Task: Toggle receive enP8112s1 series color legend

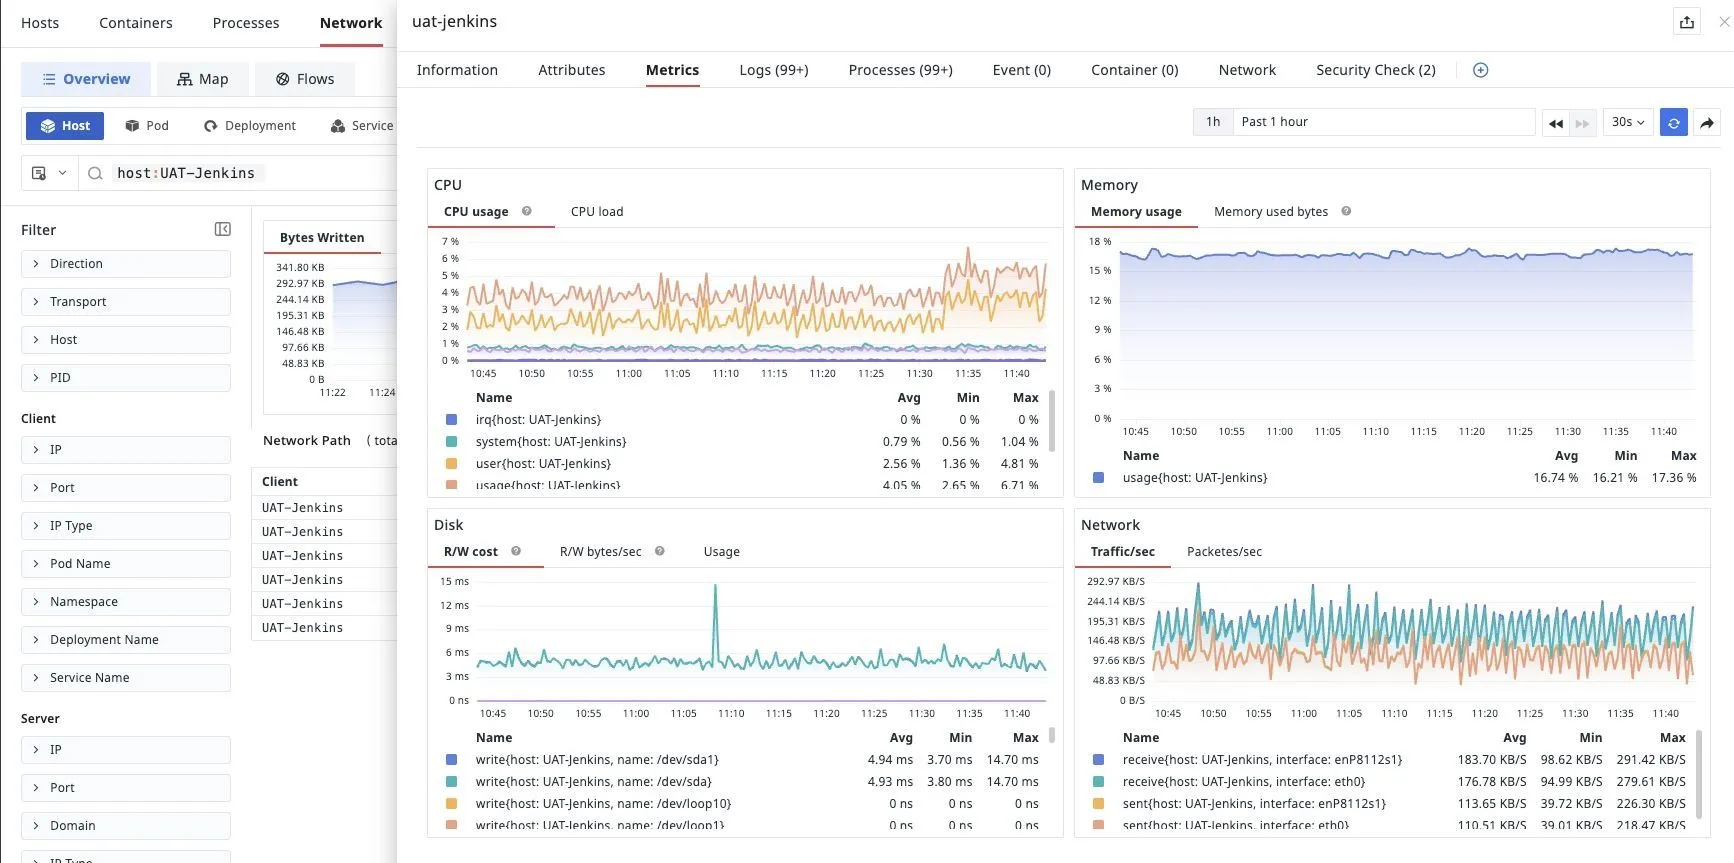Action: point(1098,760)
